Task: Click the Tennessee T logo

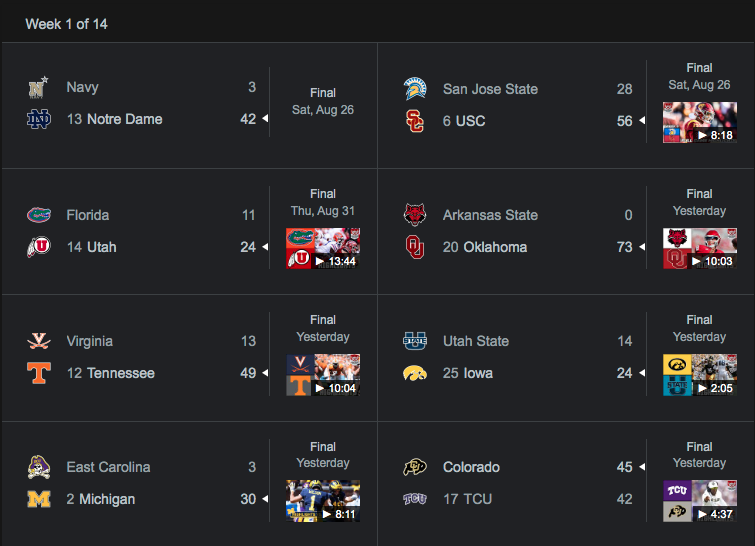Action: click(38, 373)
